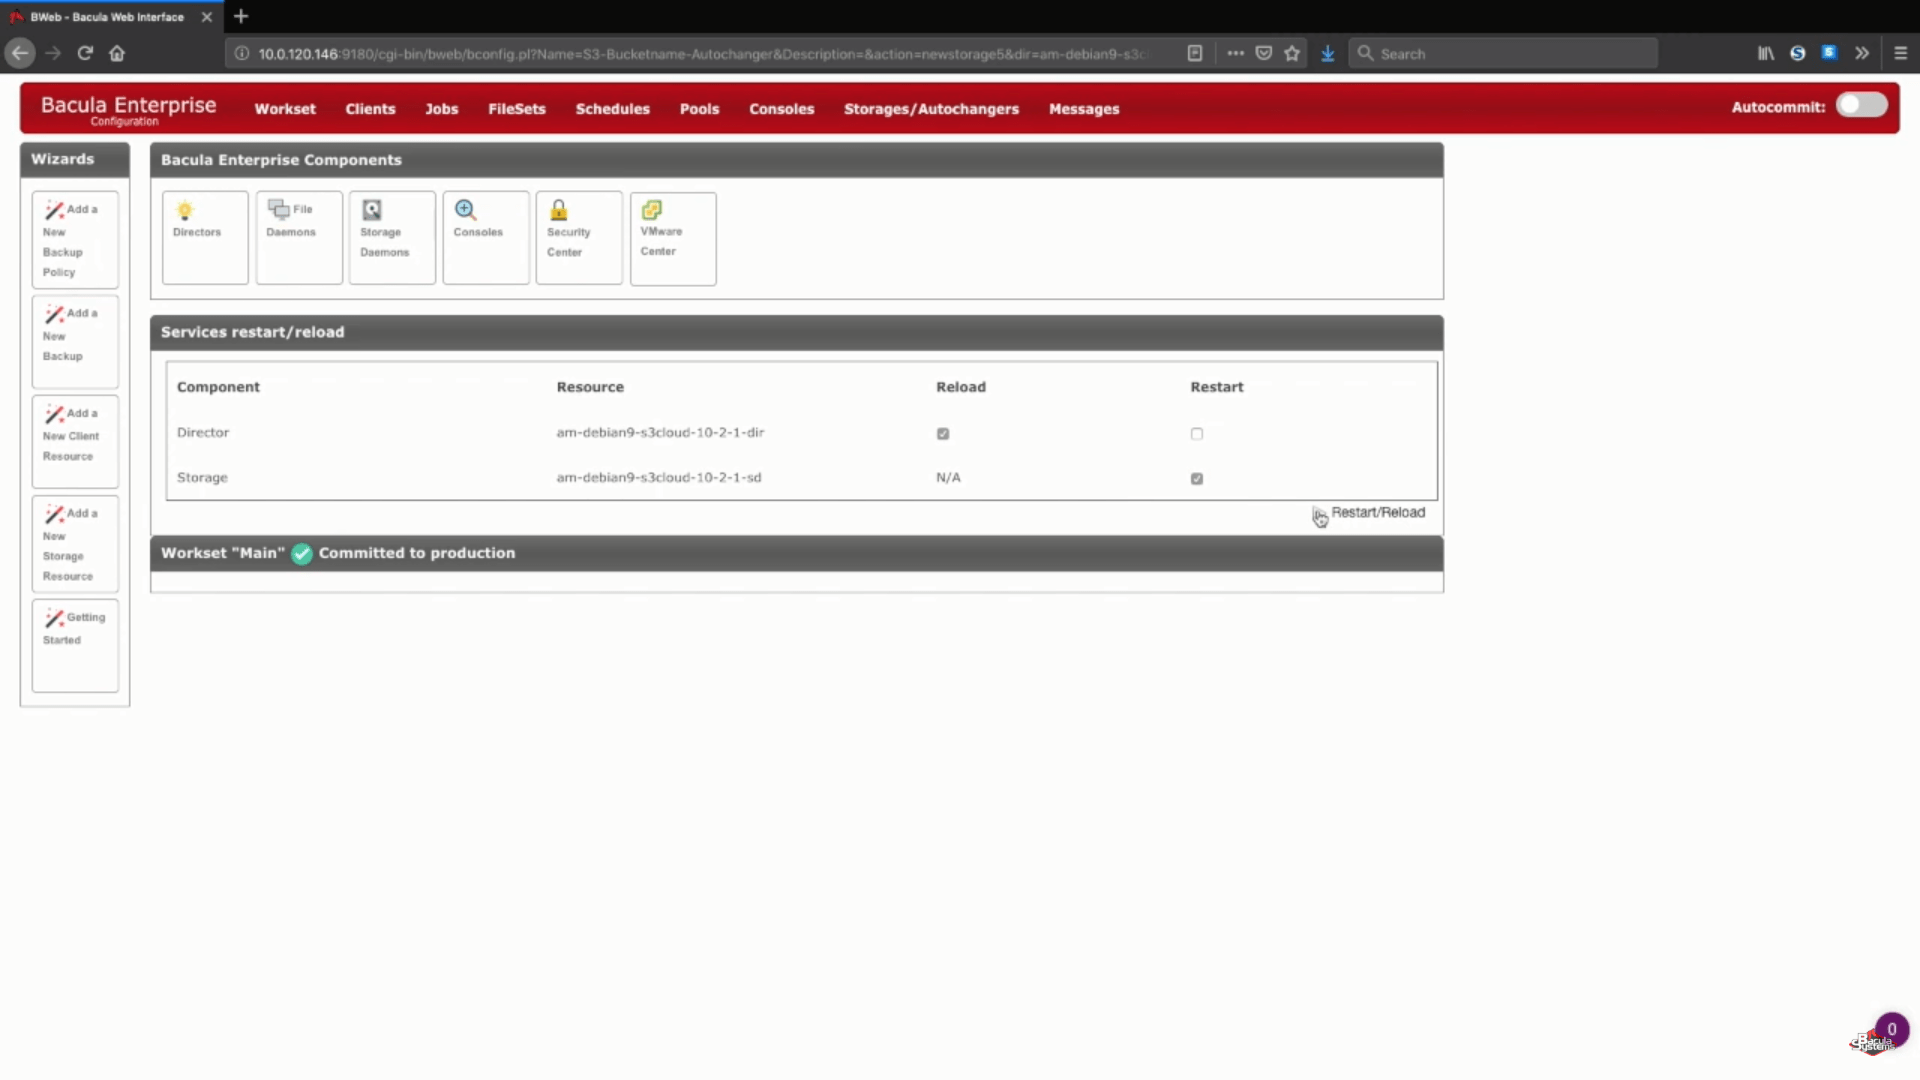Open the Consoles component tile
This screenshot has width=1920, height=1080.
486,238
